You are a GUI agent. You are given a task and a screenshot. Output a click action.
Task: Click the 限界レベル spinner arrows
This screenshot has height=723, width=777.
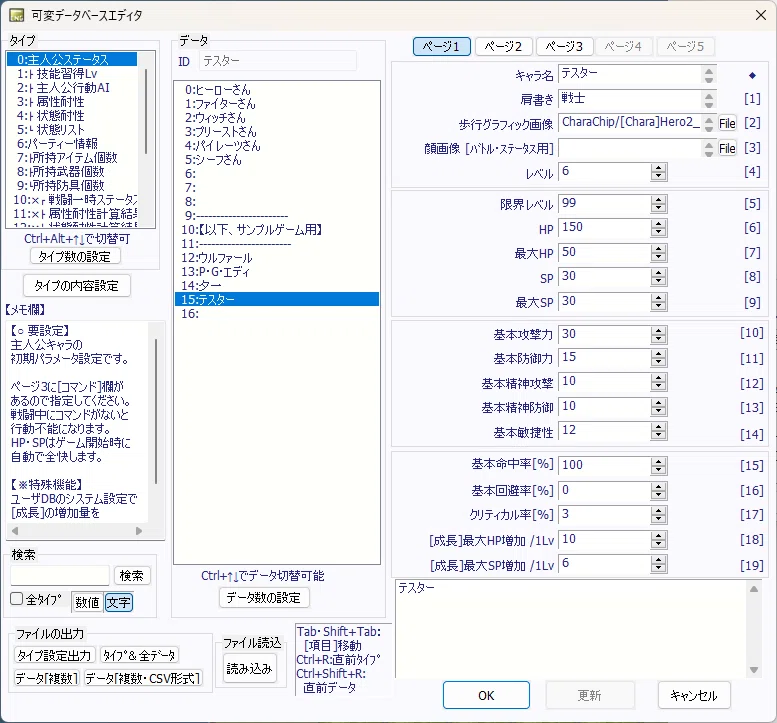pyautogui.click(x=659, y=204)
